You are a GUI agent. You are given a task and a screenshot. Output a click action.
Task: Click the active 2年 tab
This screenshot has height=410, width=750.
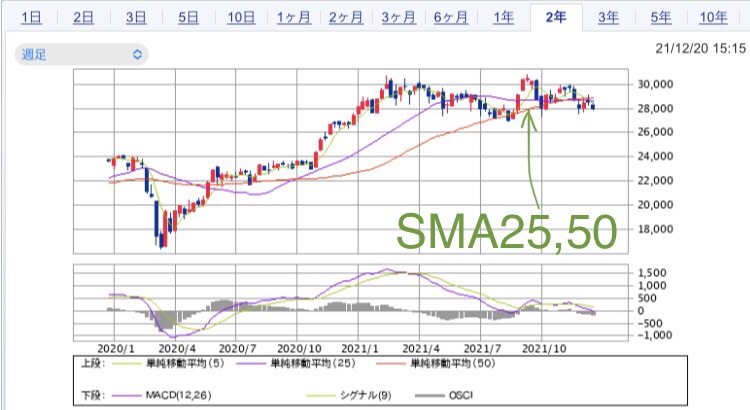(x=556, y=18)
